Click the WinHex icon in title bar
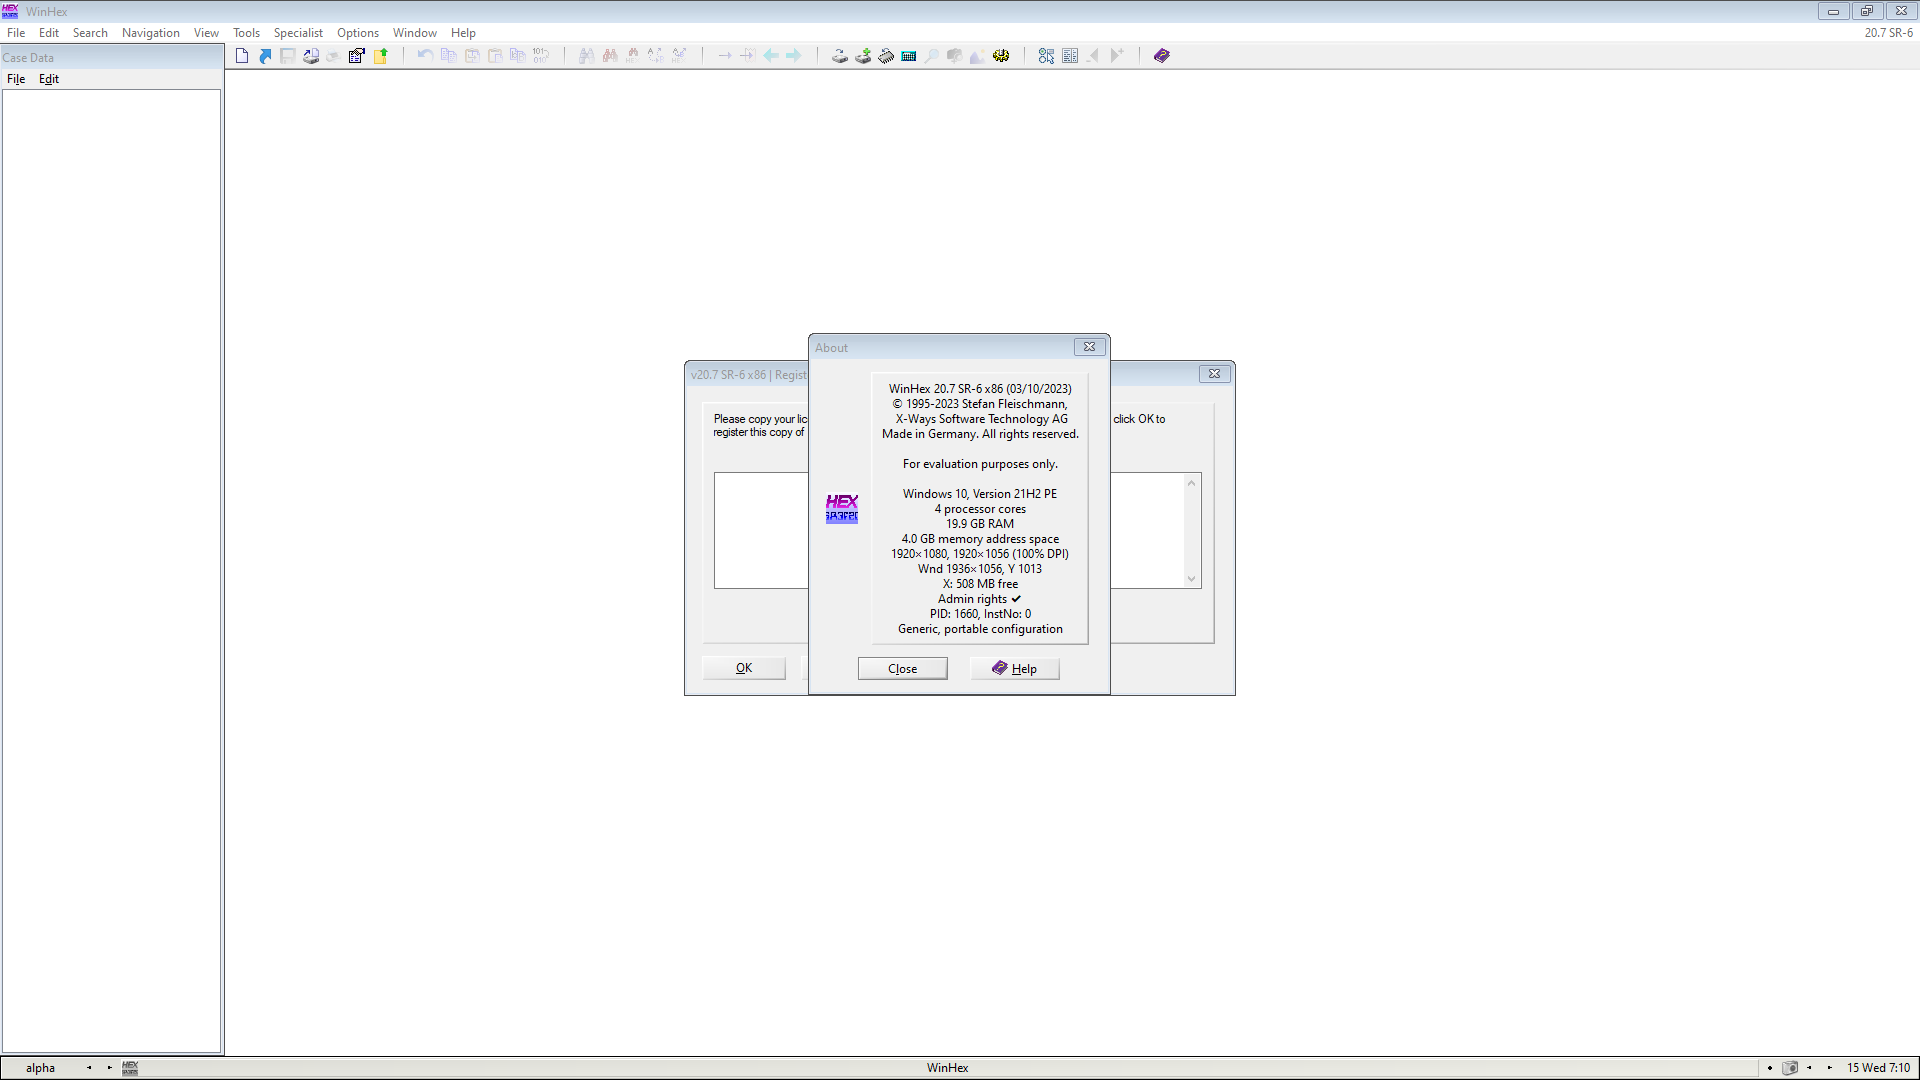The height and width of the screenshot is (1080, 1920). point(10,11)
